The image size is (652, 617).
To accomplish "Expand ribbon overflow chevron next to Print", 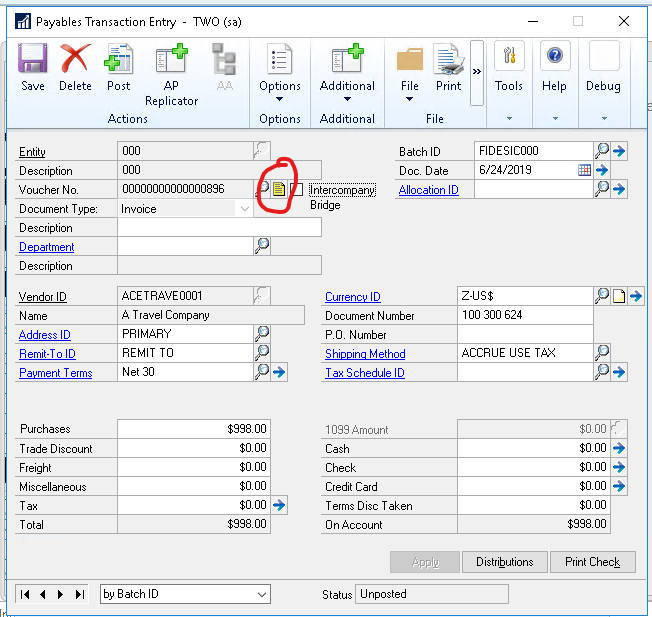I will click(477, 72).
